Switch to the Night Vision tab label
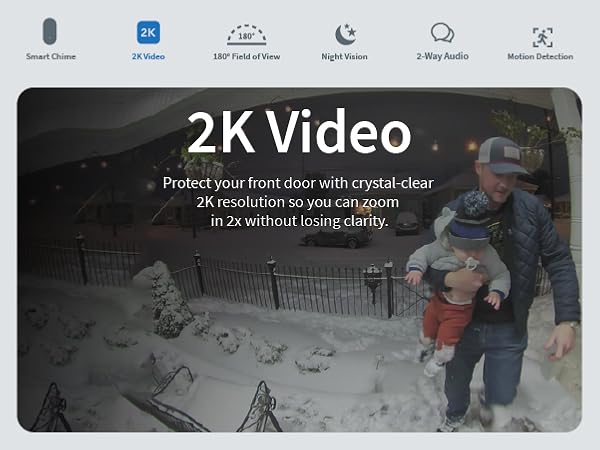 [344, 57]
